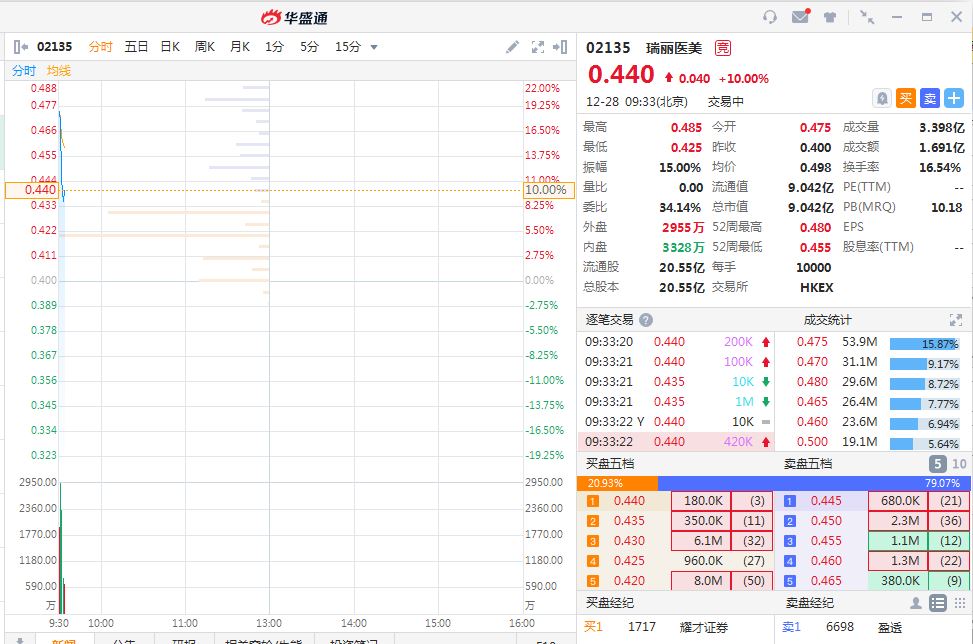
Task: Collapse the right quote panel
Action: (561, 47)
